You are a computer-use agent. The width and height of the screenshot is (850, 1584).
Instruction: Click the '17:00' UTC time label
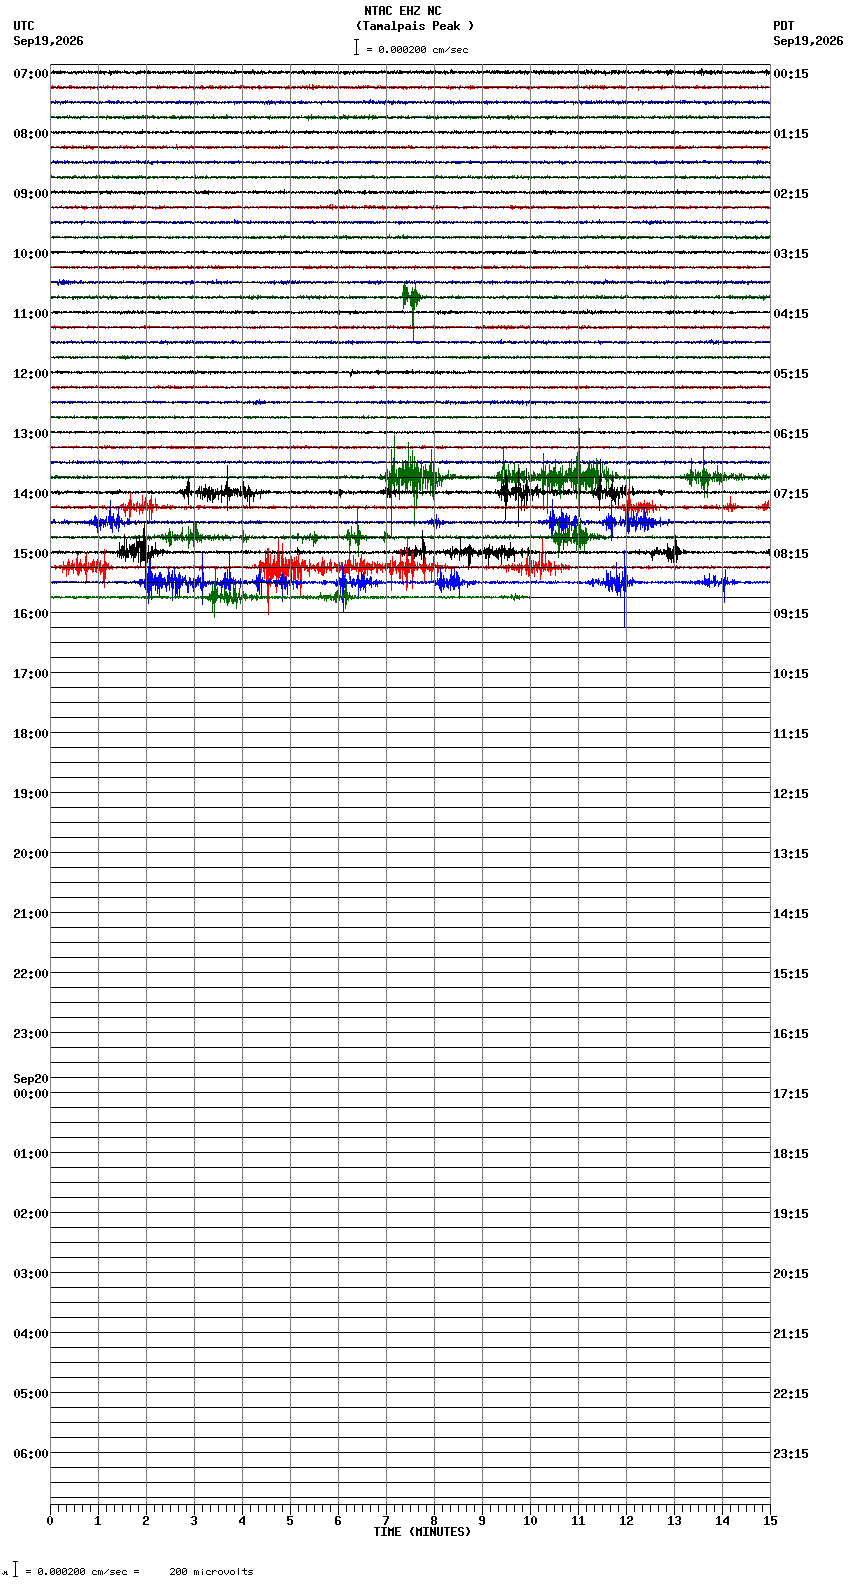click(x=31, y=674)
